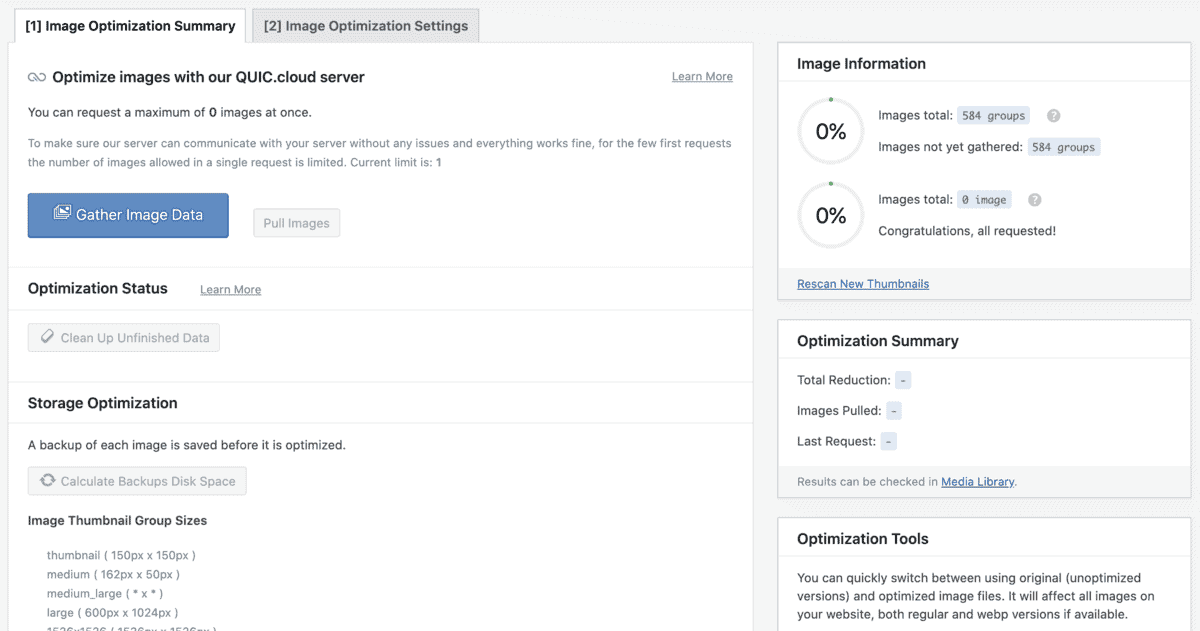Click the Rescan New Thumbnails link
The image size is (1200, 631).
pos(863,284)
